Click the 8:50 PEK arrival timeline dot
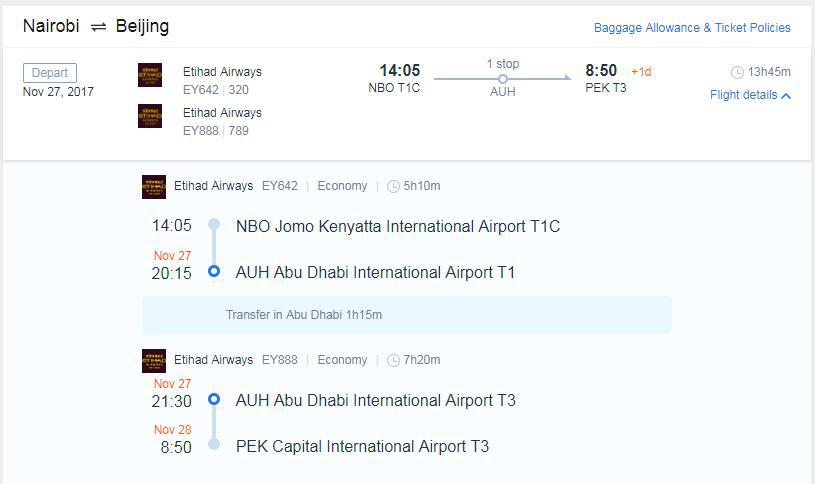 (x=213, y=445)
